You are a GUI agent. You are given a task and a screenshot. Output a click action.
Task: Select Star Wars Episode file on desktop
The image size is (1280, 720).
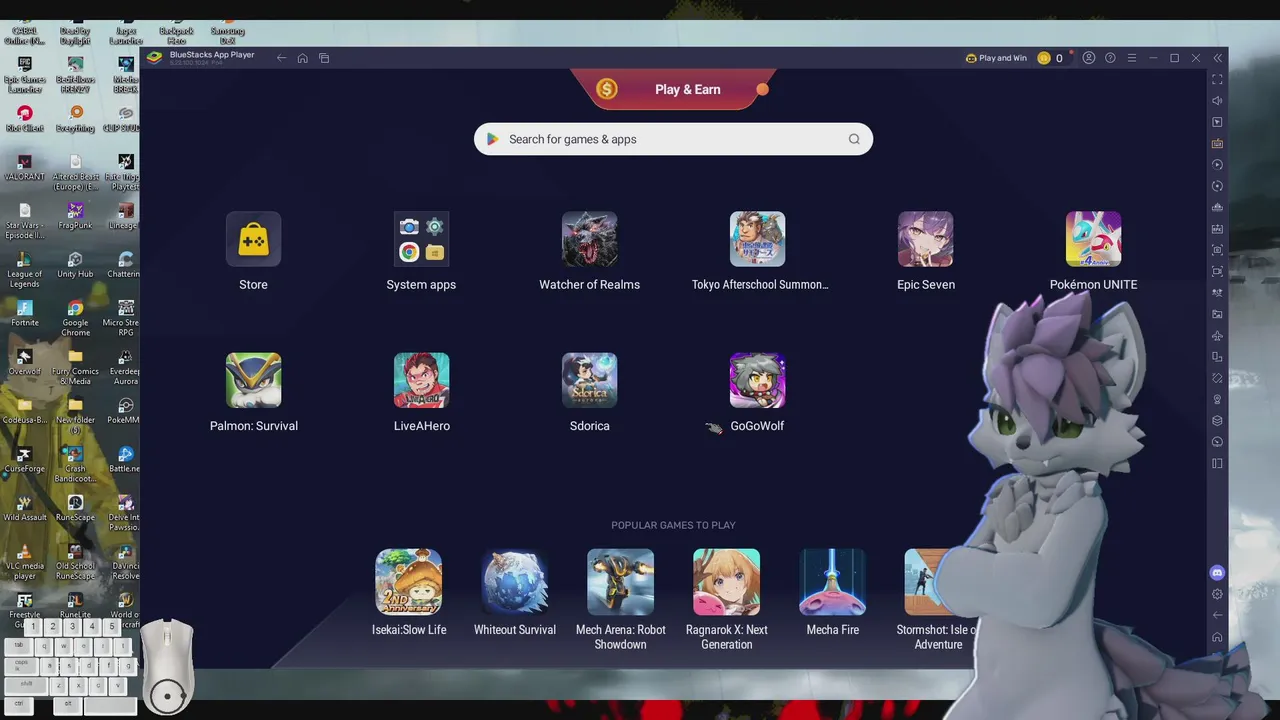pyautogui.click(x=25, y=220)
